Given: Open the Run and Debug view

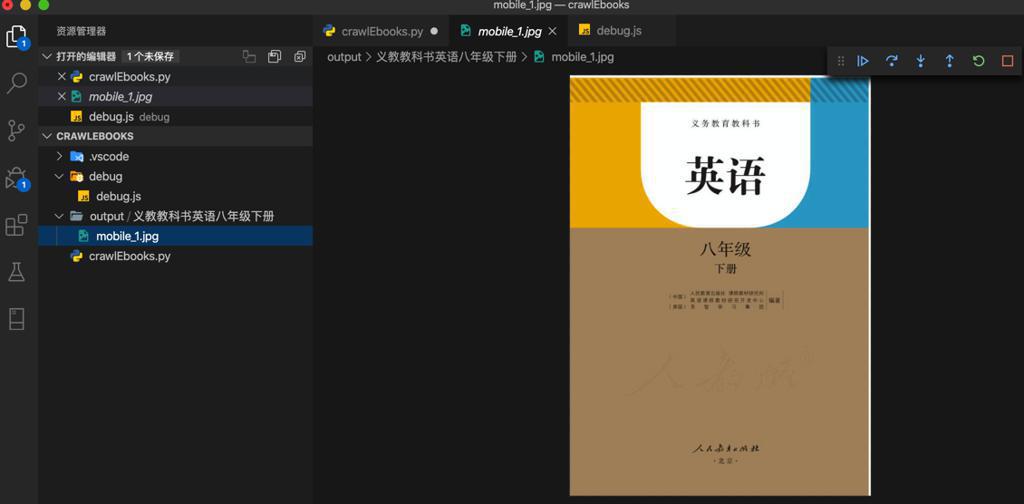Looking at the screenshot, I should [17, 178].
